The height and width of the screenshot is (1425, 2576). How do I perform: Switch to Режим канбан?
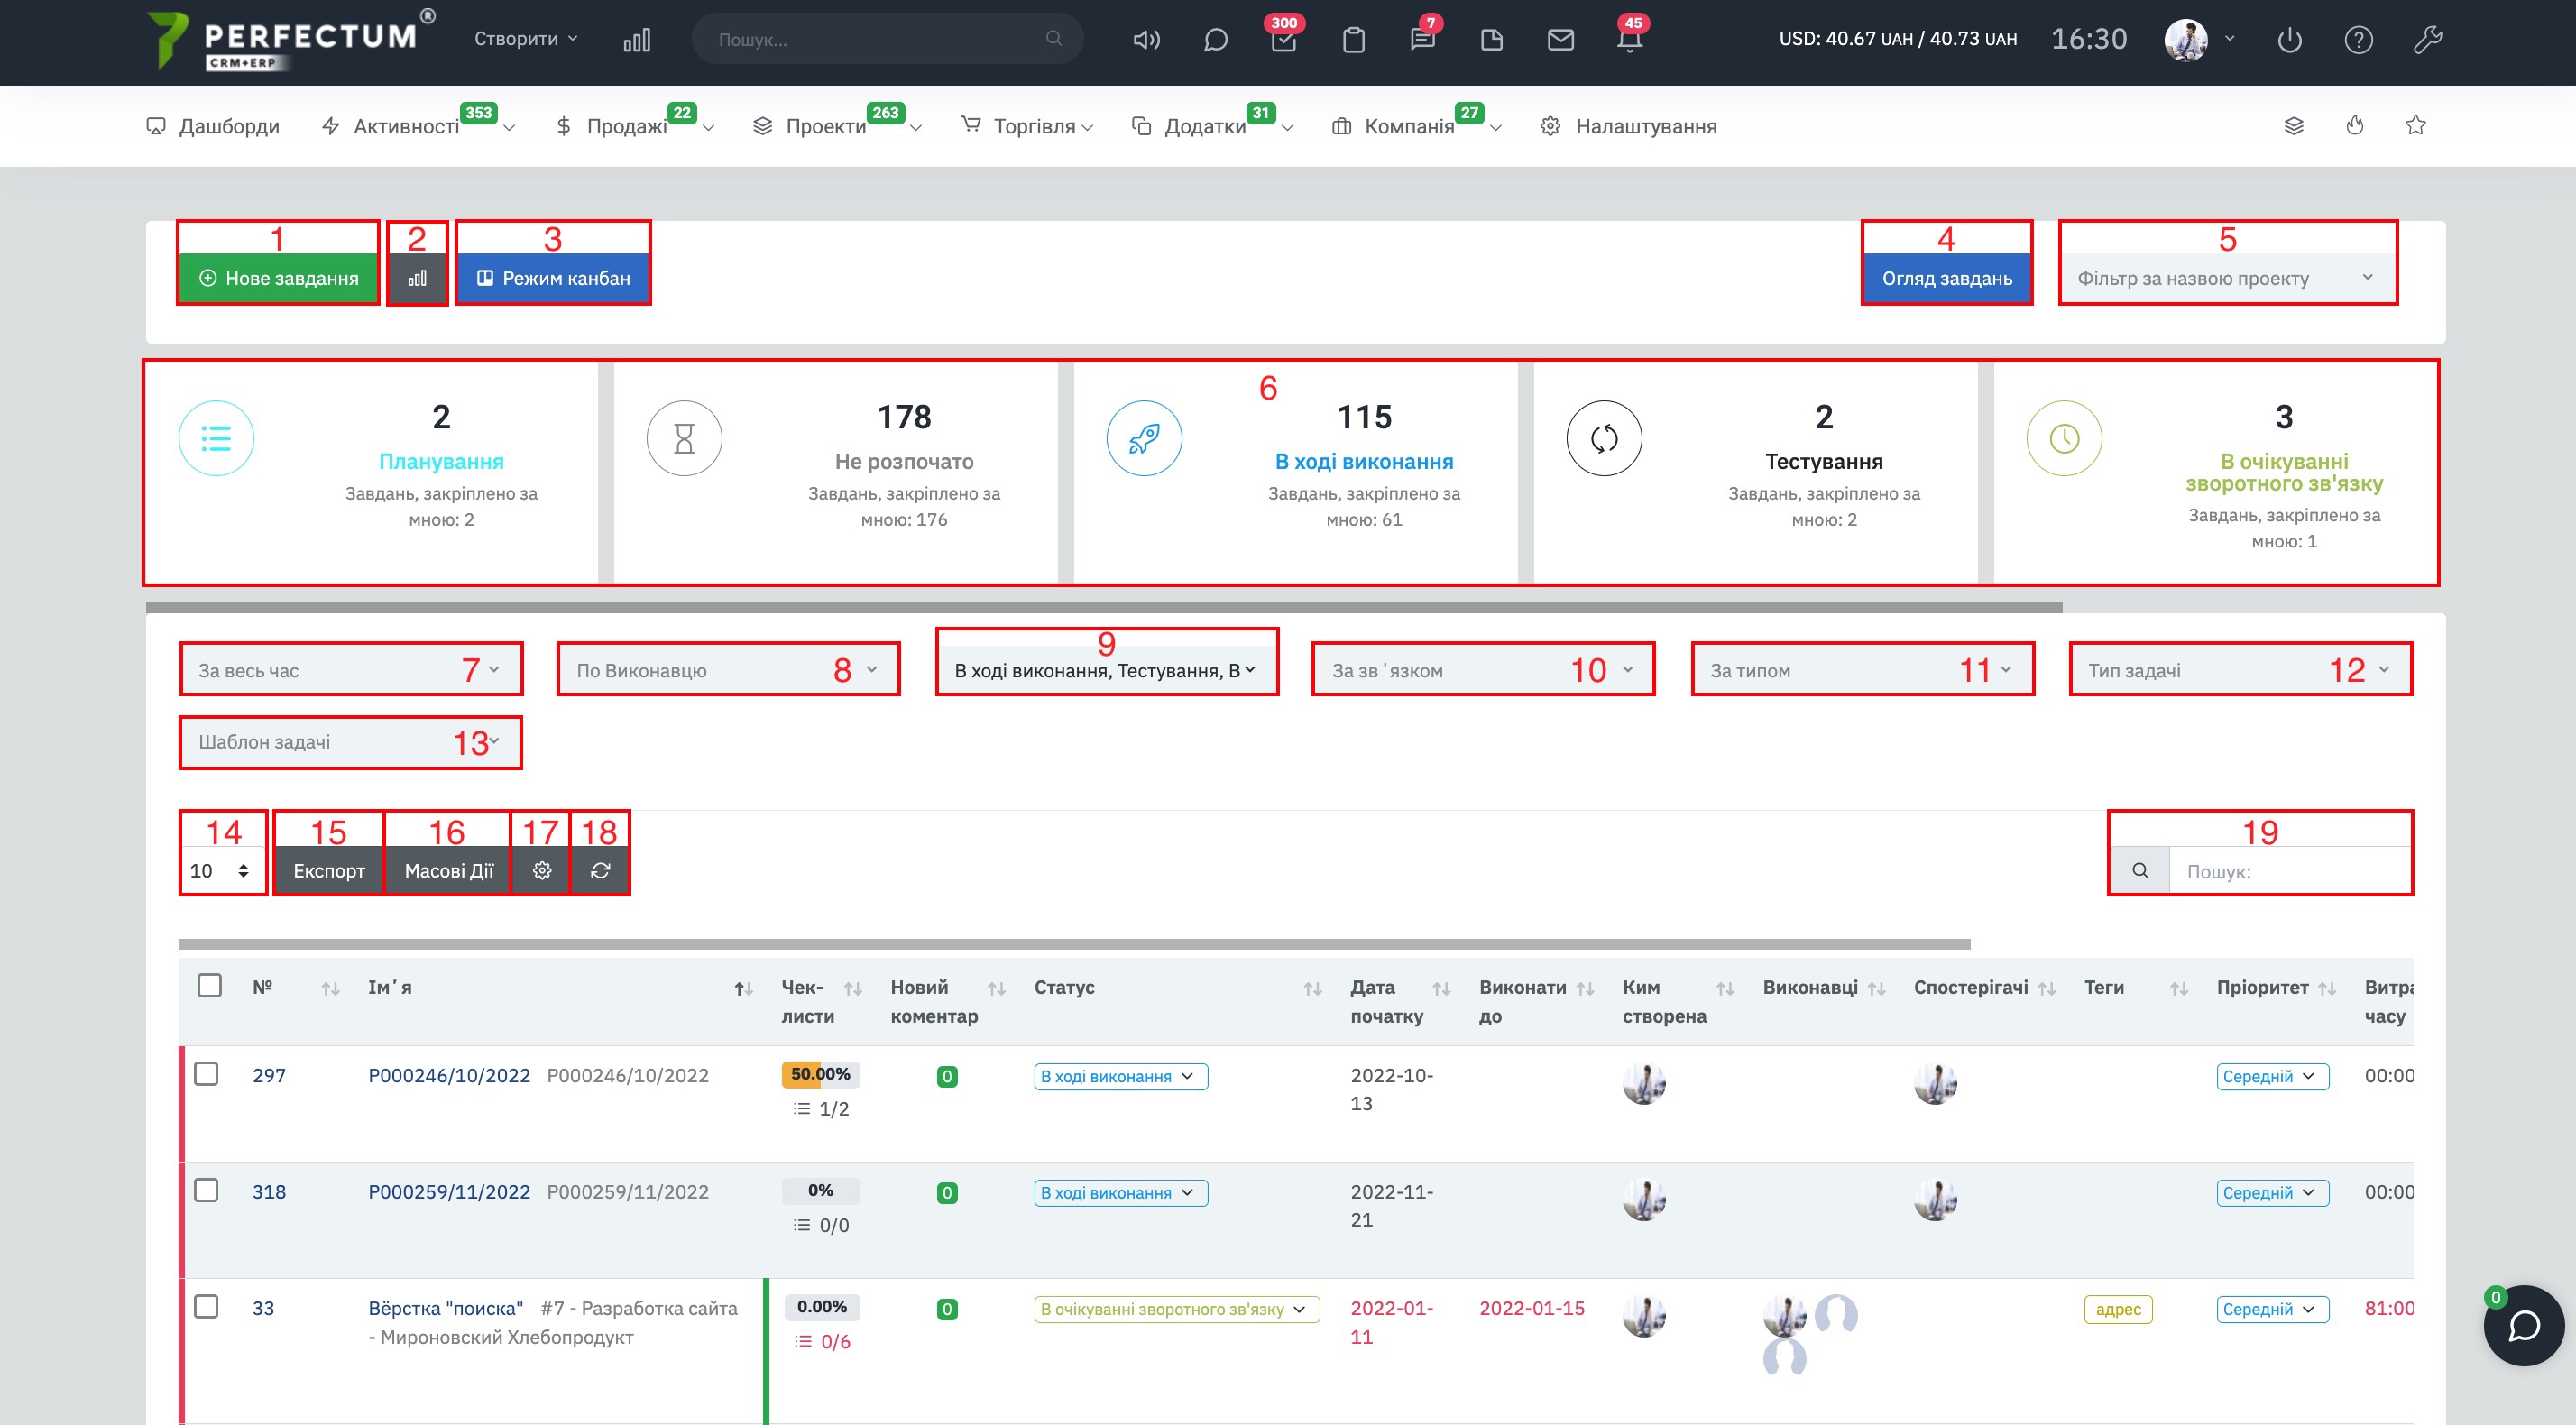(x=553, y=278)
